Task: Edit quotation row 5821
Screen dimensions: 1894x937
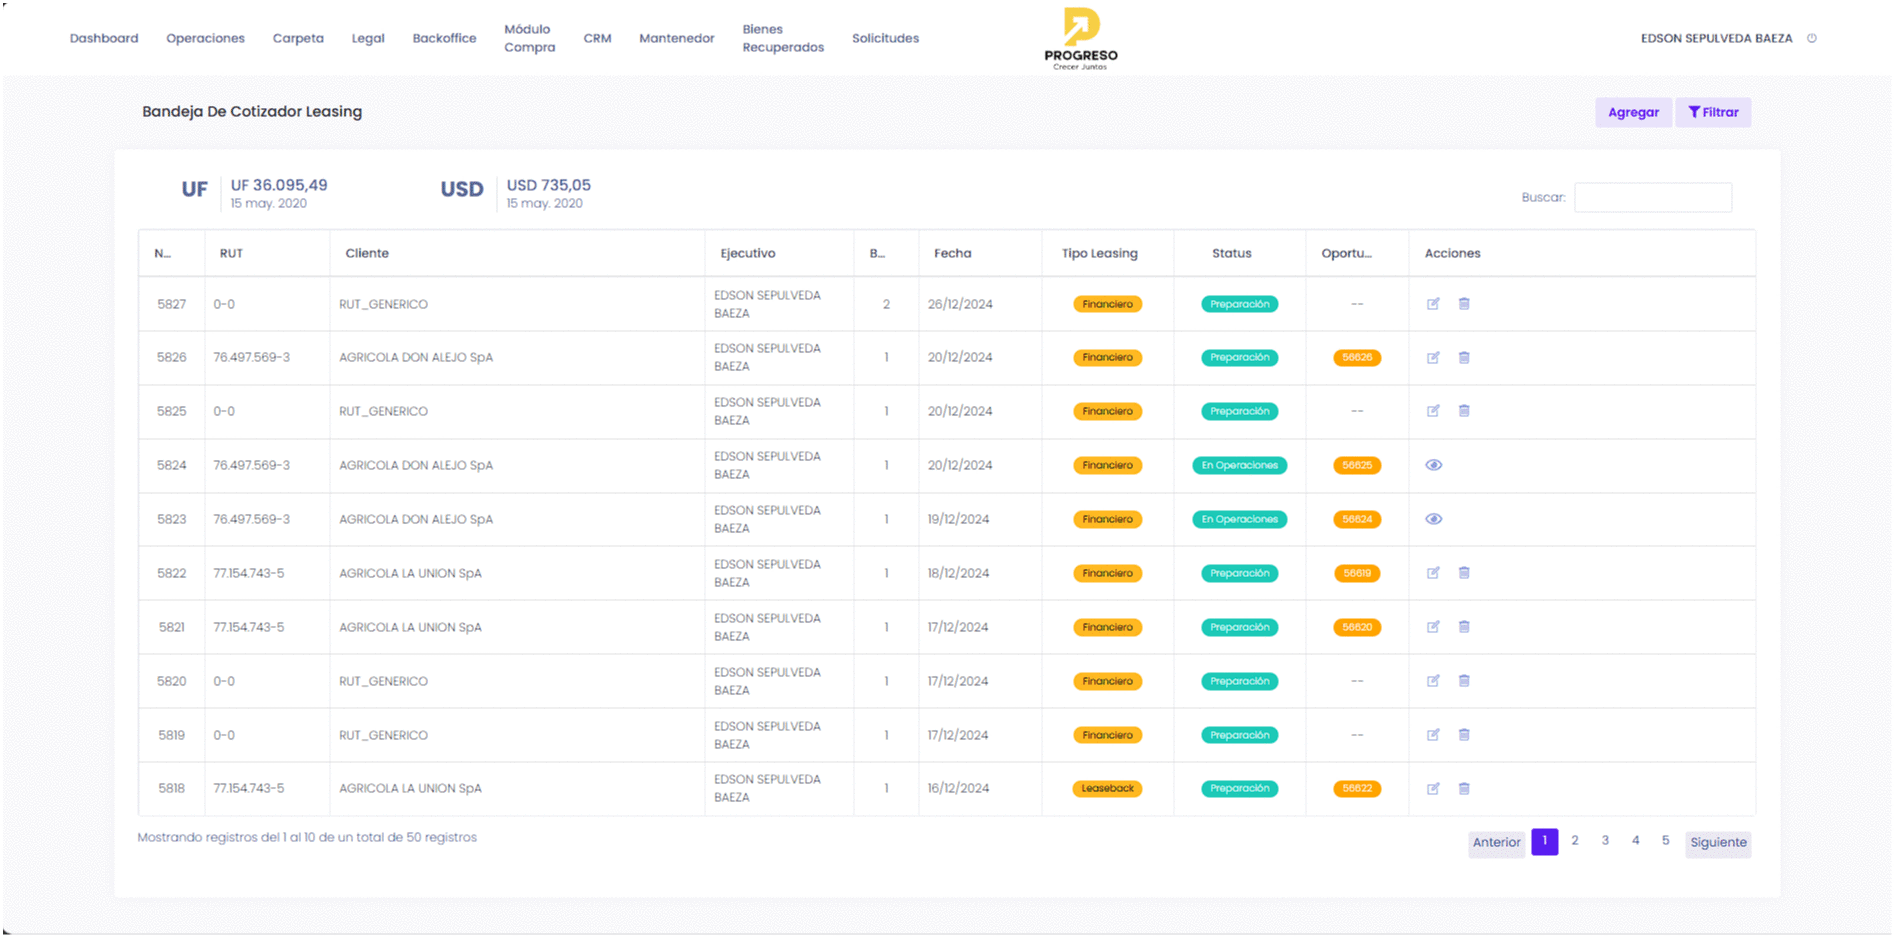Action: 1433,627
